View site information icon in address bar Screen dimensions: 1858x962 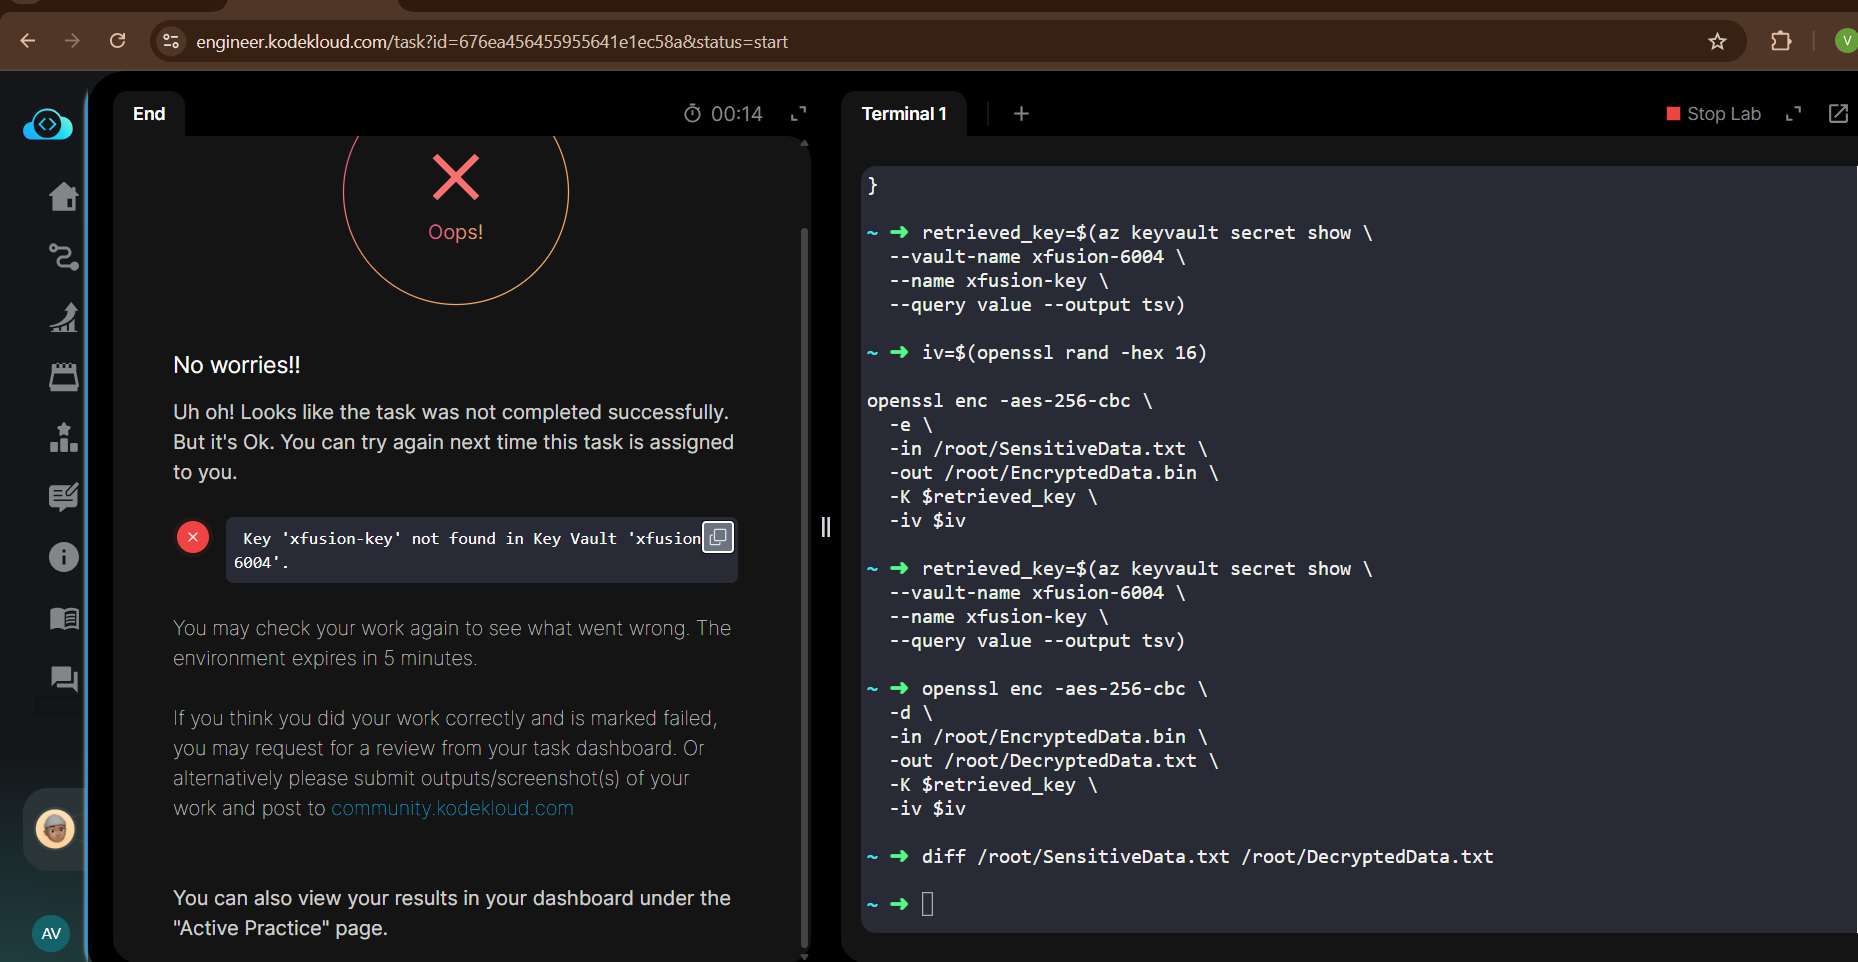coord(171,41)
